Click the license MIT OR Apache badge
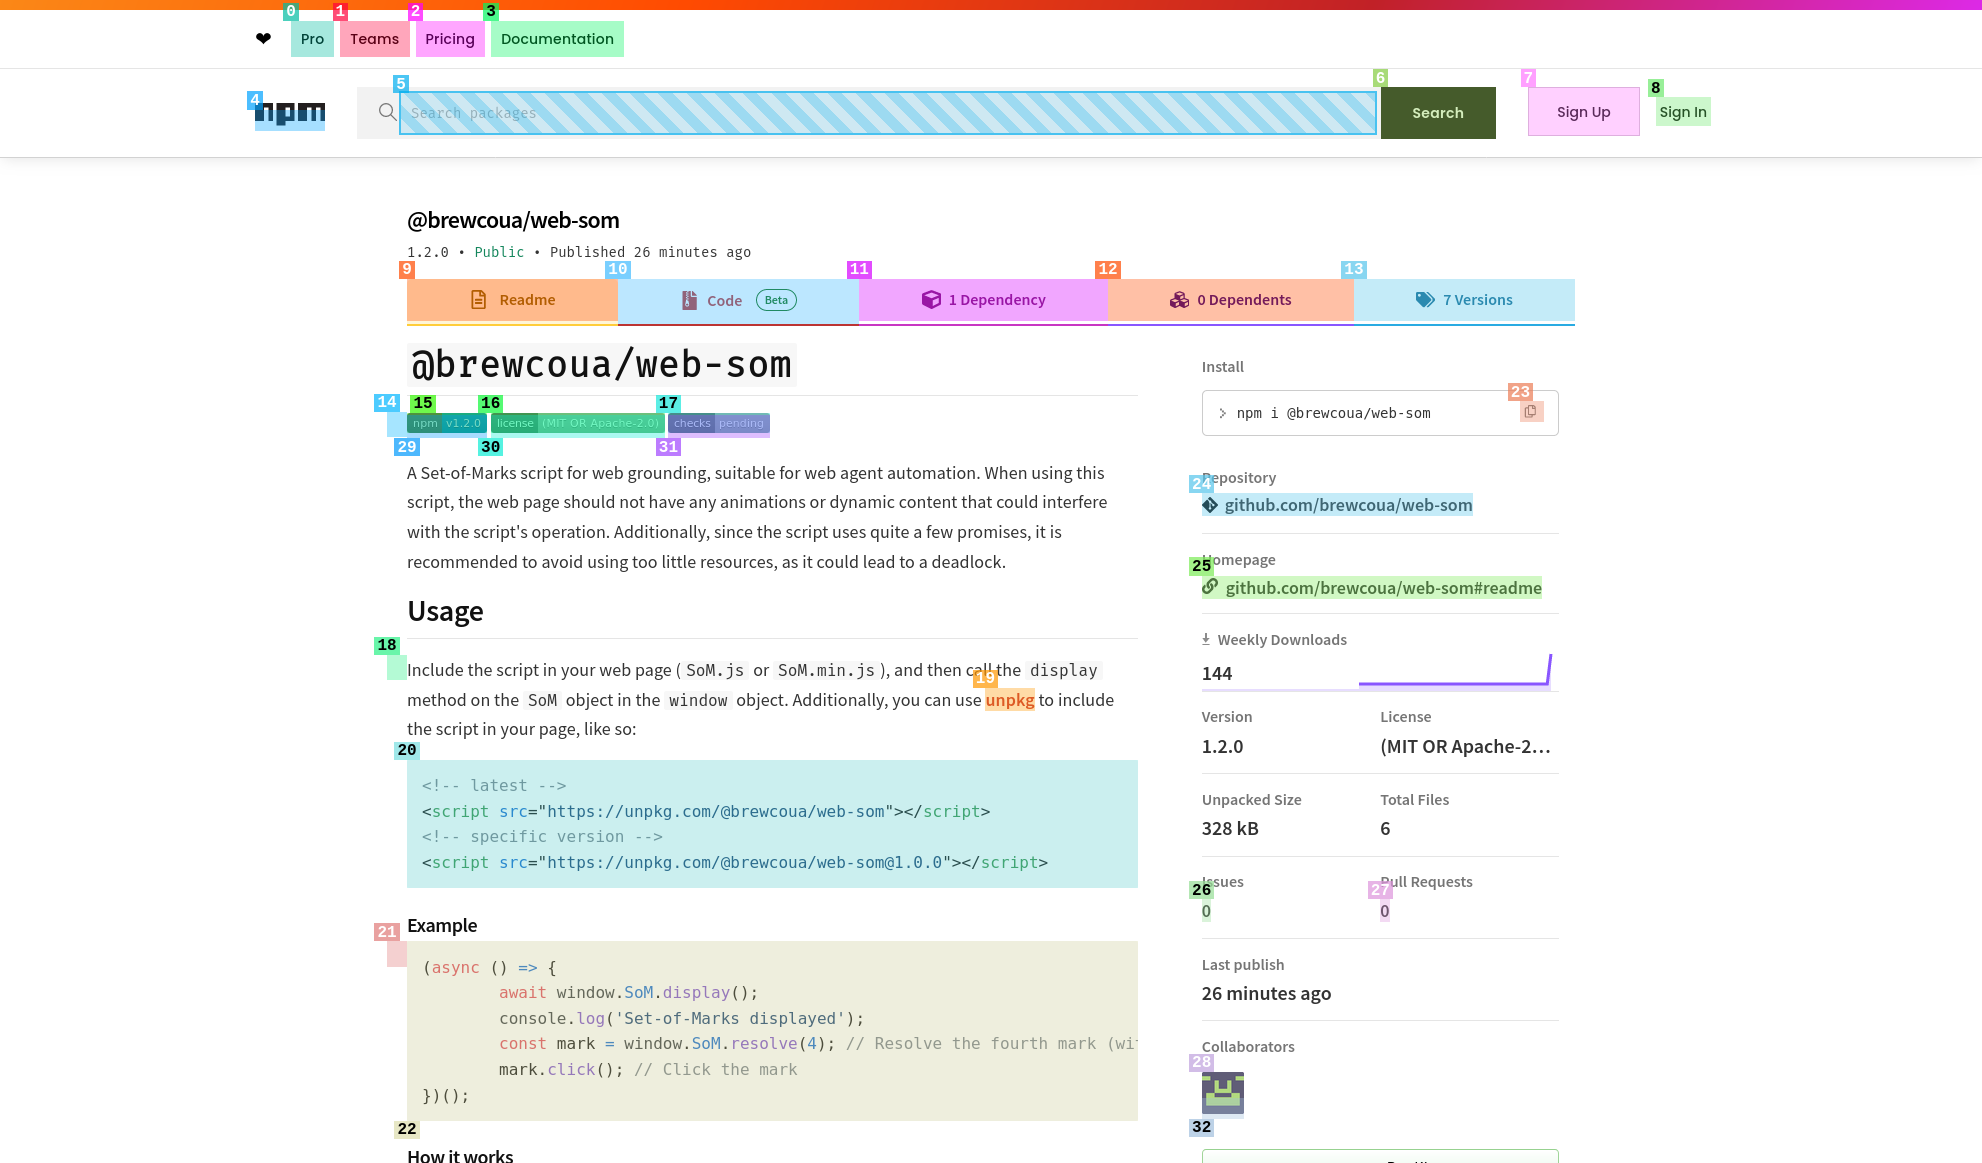Viewport: 1982px width, 1163px height. [x=577, y=423]
